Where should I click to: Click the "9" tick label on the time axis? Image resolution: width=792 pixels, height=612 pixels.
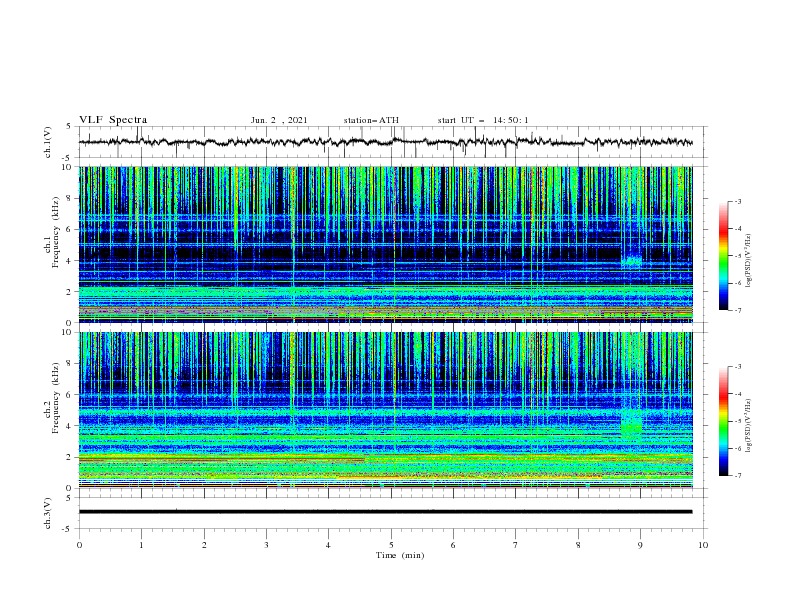(x=640, y=545)
